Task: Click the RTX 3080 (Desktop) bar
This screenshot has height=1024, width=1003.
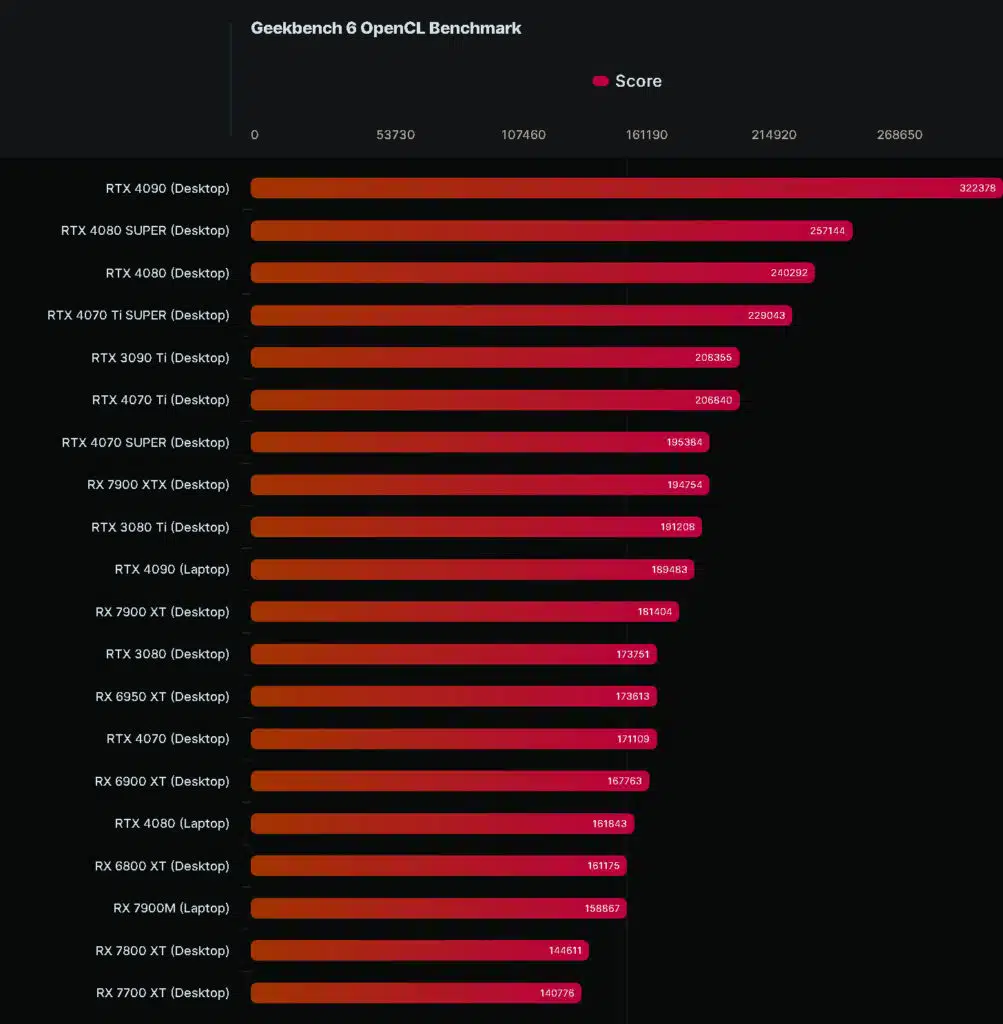Action: [x=454, y=654]
